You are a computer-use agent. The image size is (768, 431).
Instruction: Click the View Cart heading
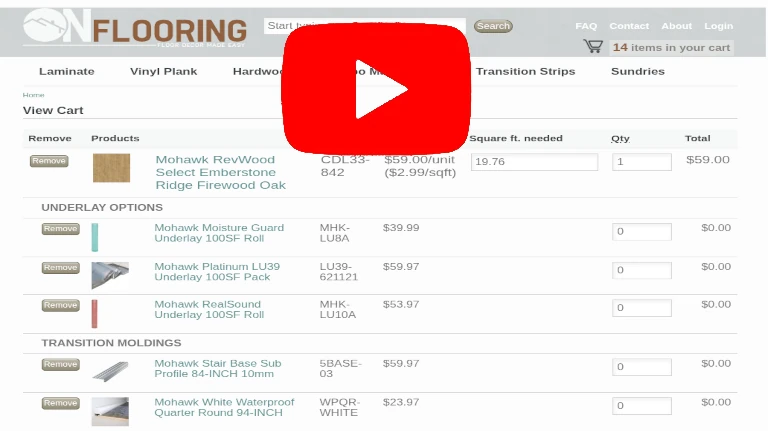coord(53,111)
